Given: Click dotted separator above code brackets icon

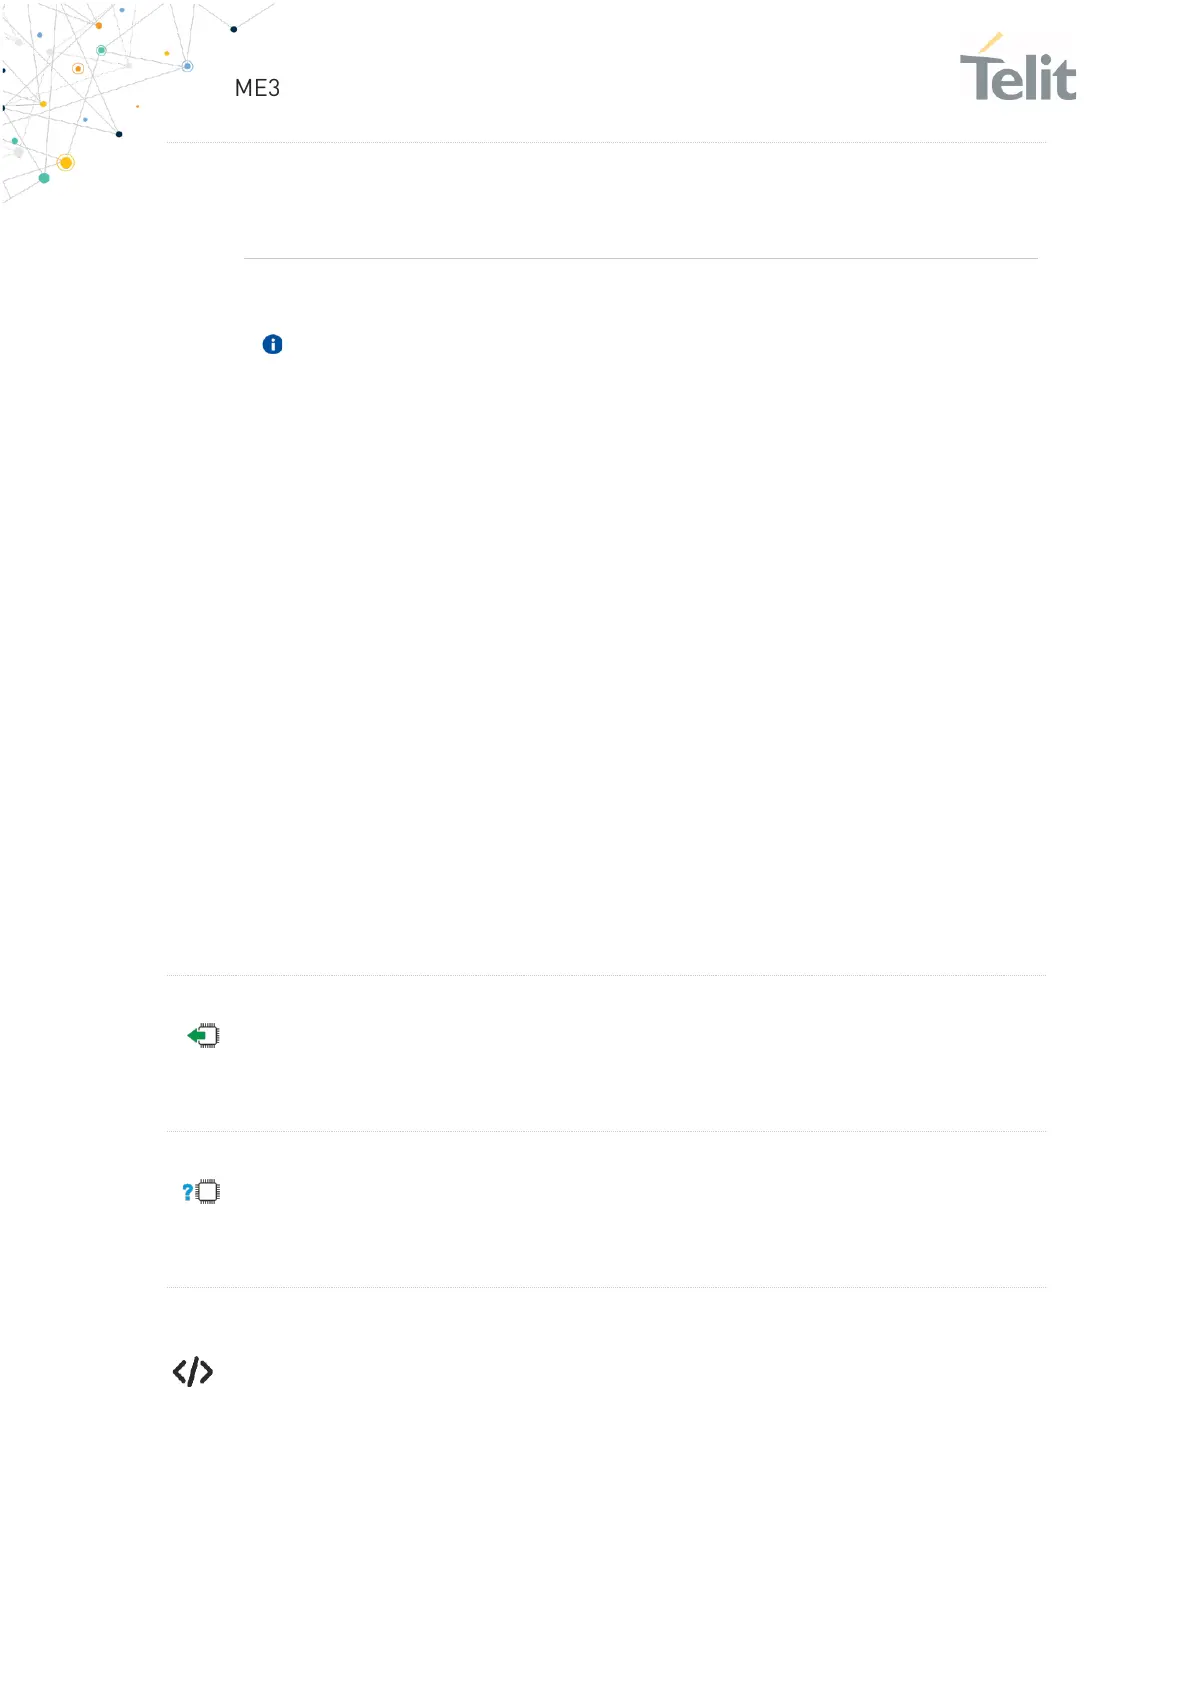Looking at the screenshot, I should point(605,1288).
